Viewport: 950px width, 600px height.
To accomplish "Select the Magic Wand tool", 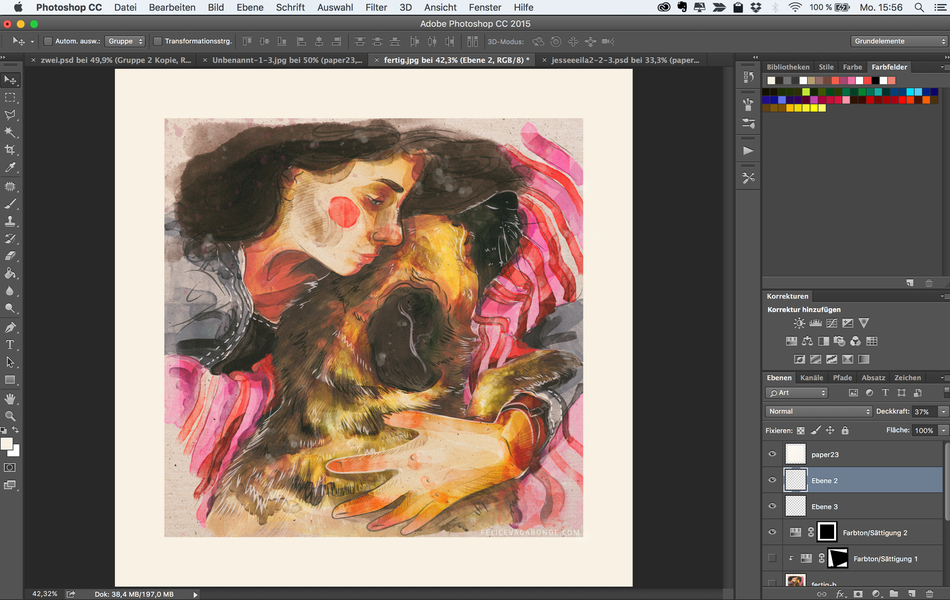I will point(10,132).
